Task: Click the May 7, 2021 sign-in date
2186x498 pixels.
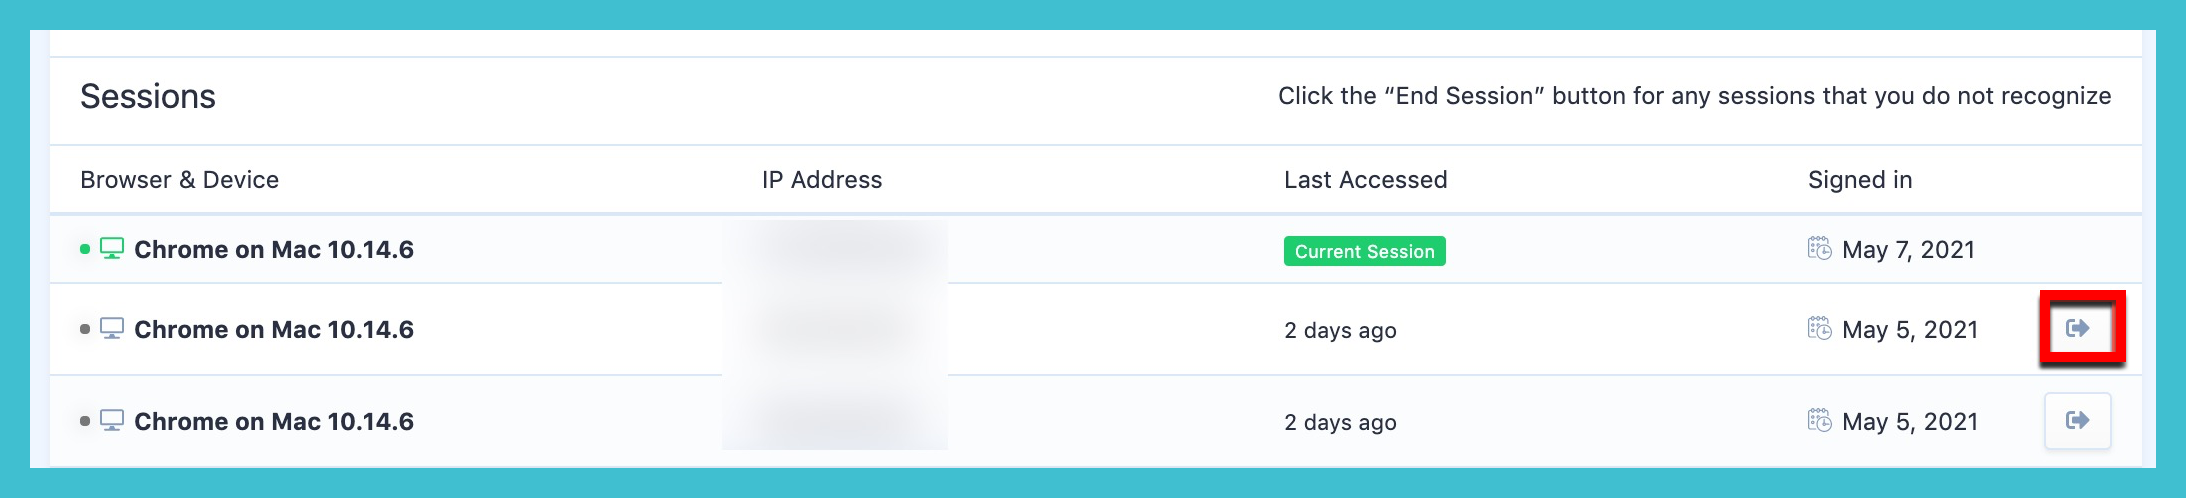Action: click(x=1908, y=250)
